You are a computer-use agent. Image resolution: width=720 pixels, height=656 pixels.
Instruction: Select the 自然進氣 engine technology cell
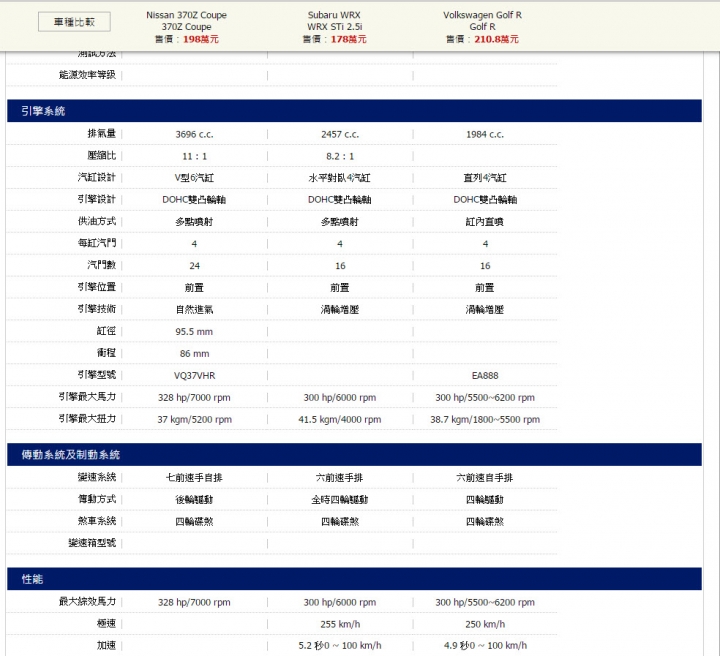194,309
